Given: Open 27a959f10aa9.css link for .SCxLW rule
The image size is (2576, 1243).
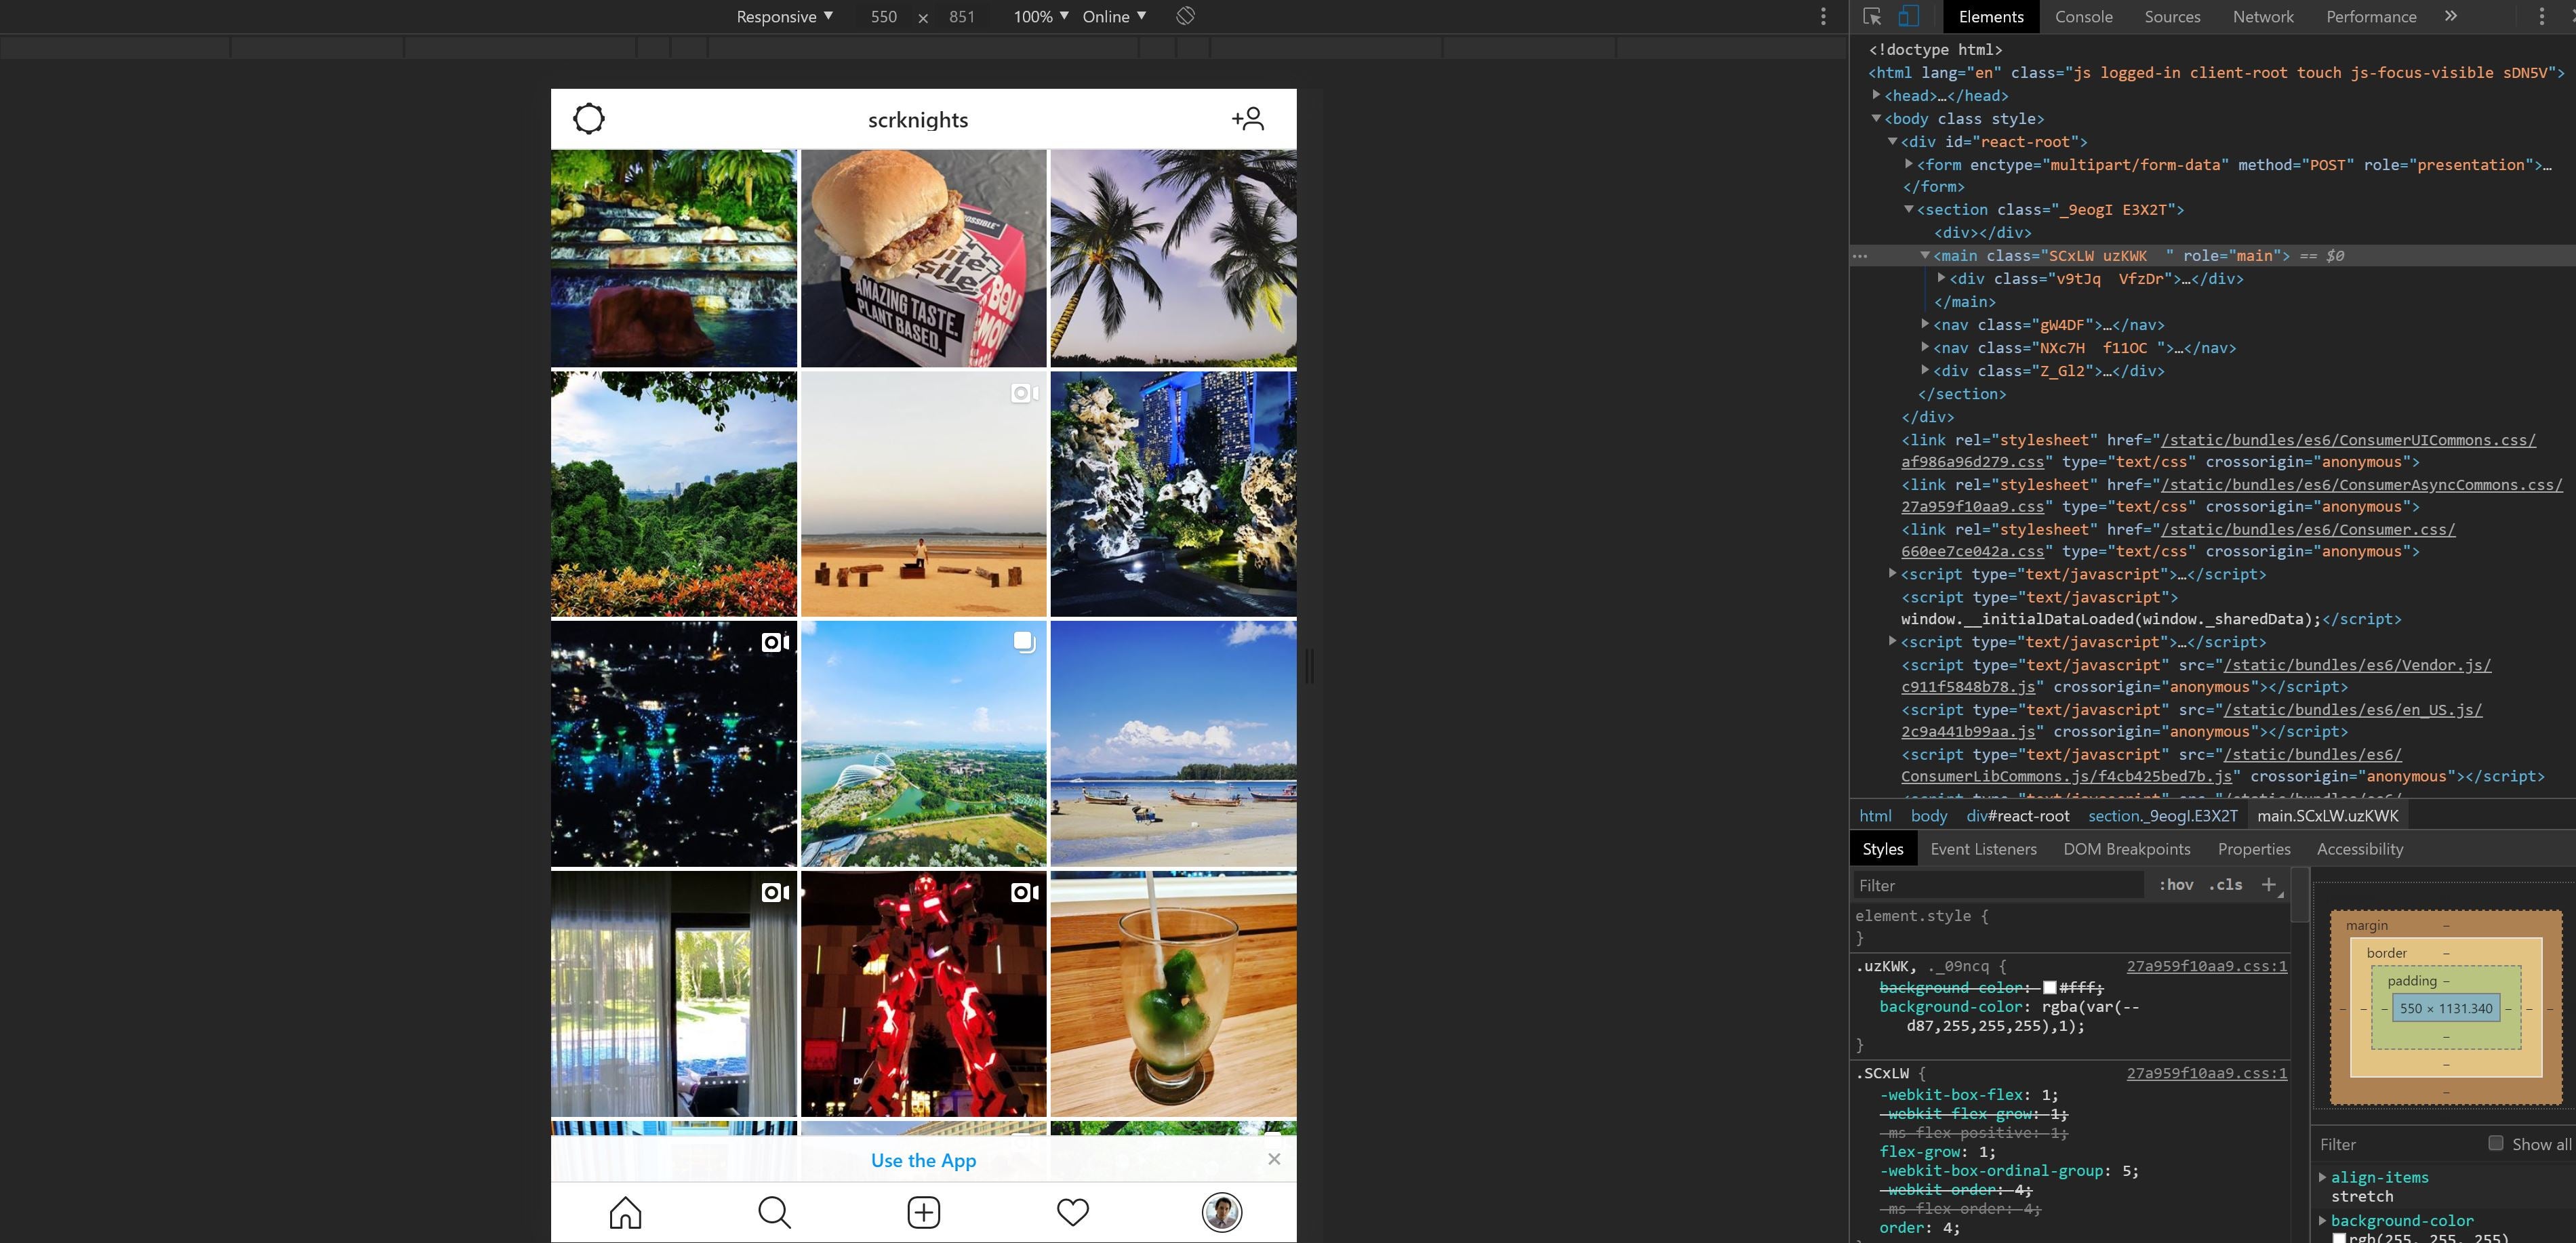Looking at the screenshot, I should (2206, 1073).
